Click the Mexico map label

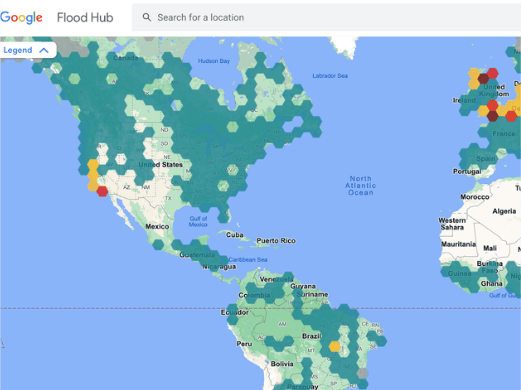coord(157,227)
